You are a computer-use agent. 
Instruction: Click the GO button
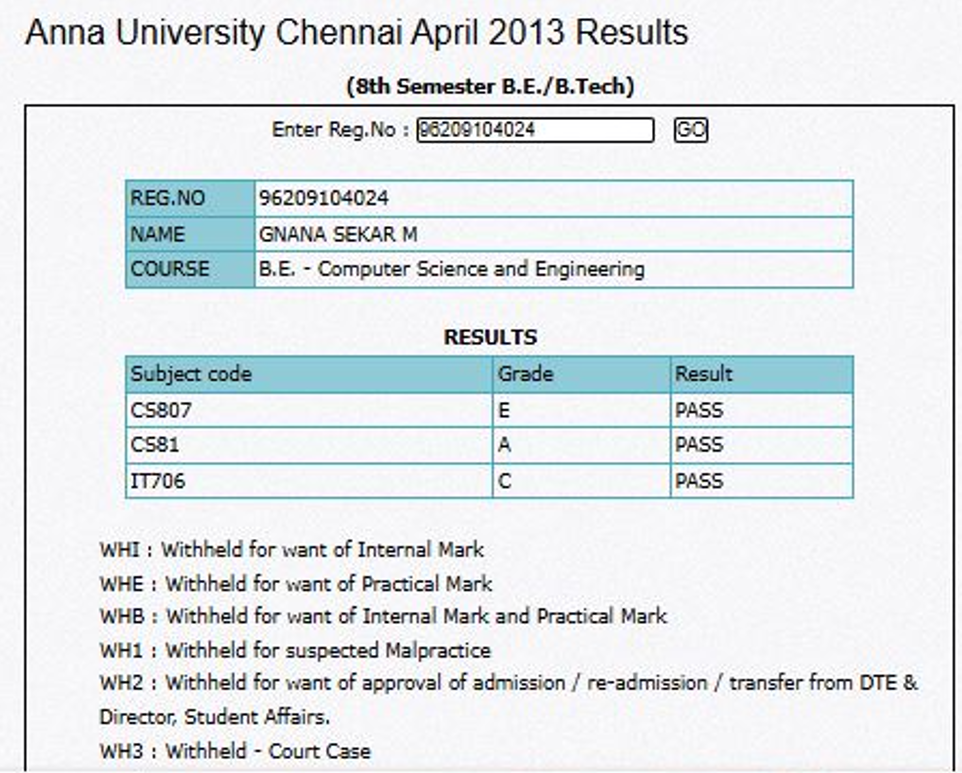click(690, 130)
